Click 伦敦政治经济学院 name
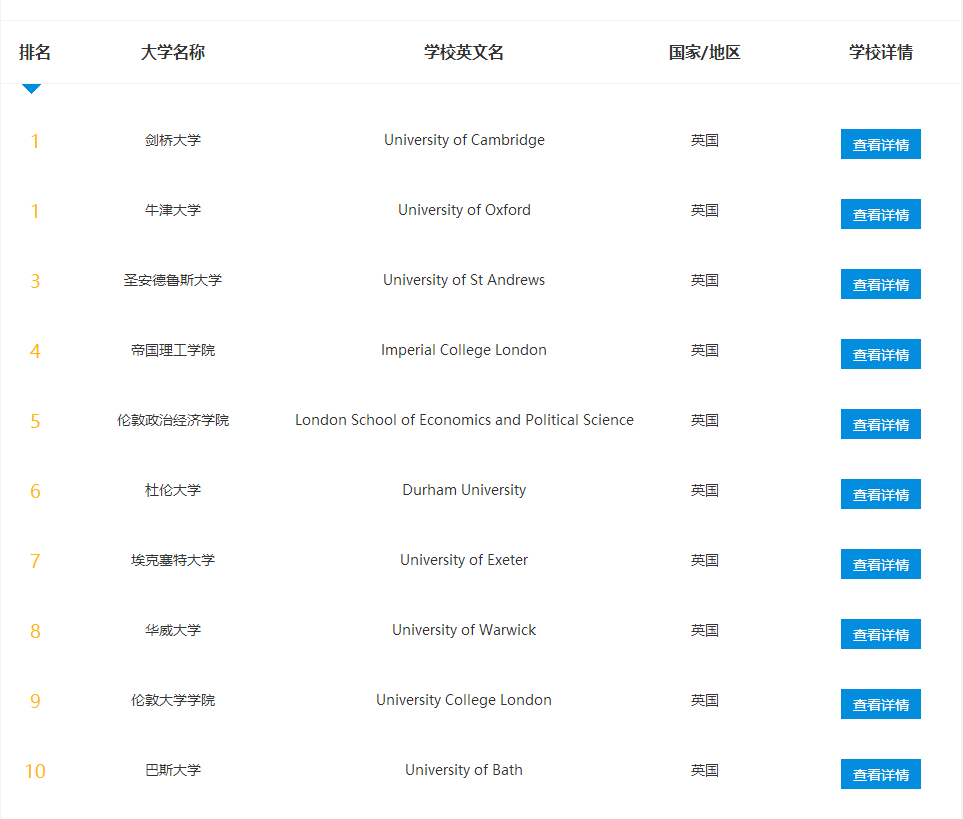The image size is (963, 819). pos(173,421)
